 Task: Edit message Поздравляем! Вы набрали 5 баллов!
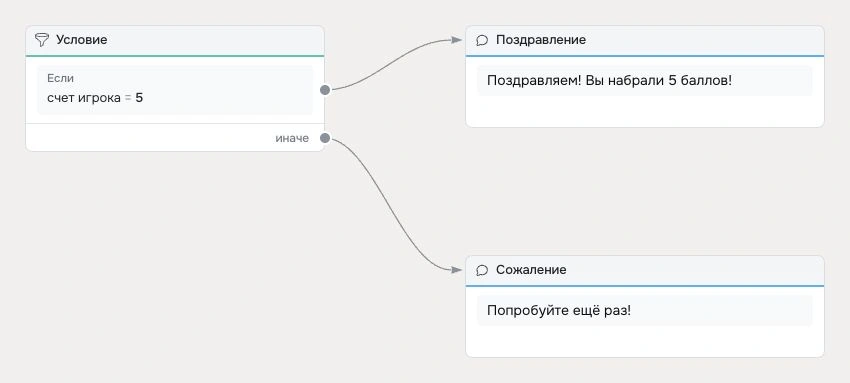click(x=645, y=81)
